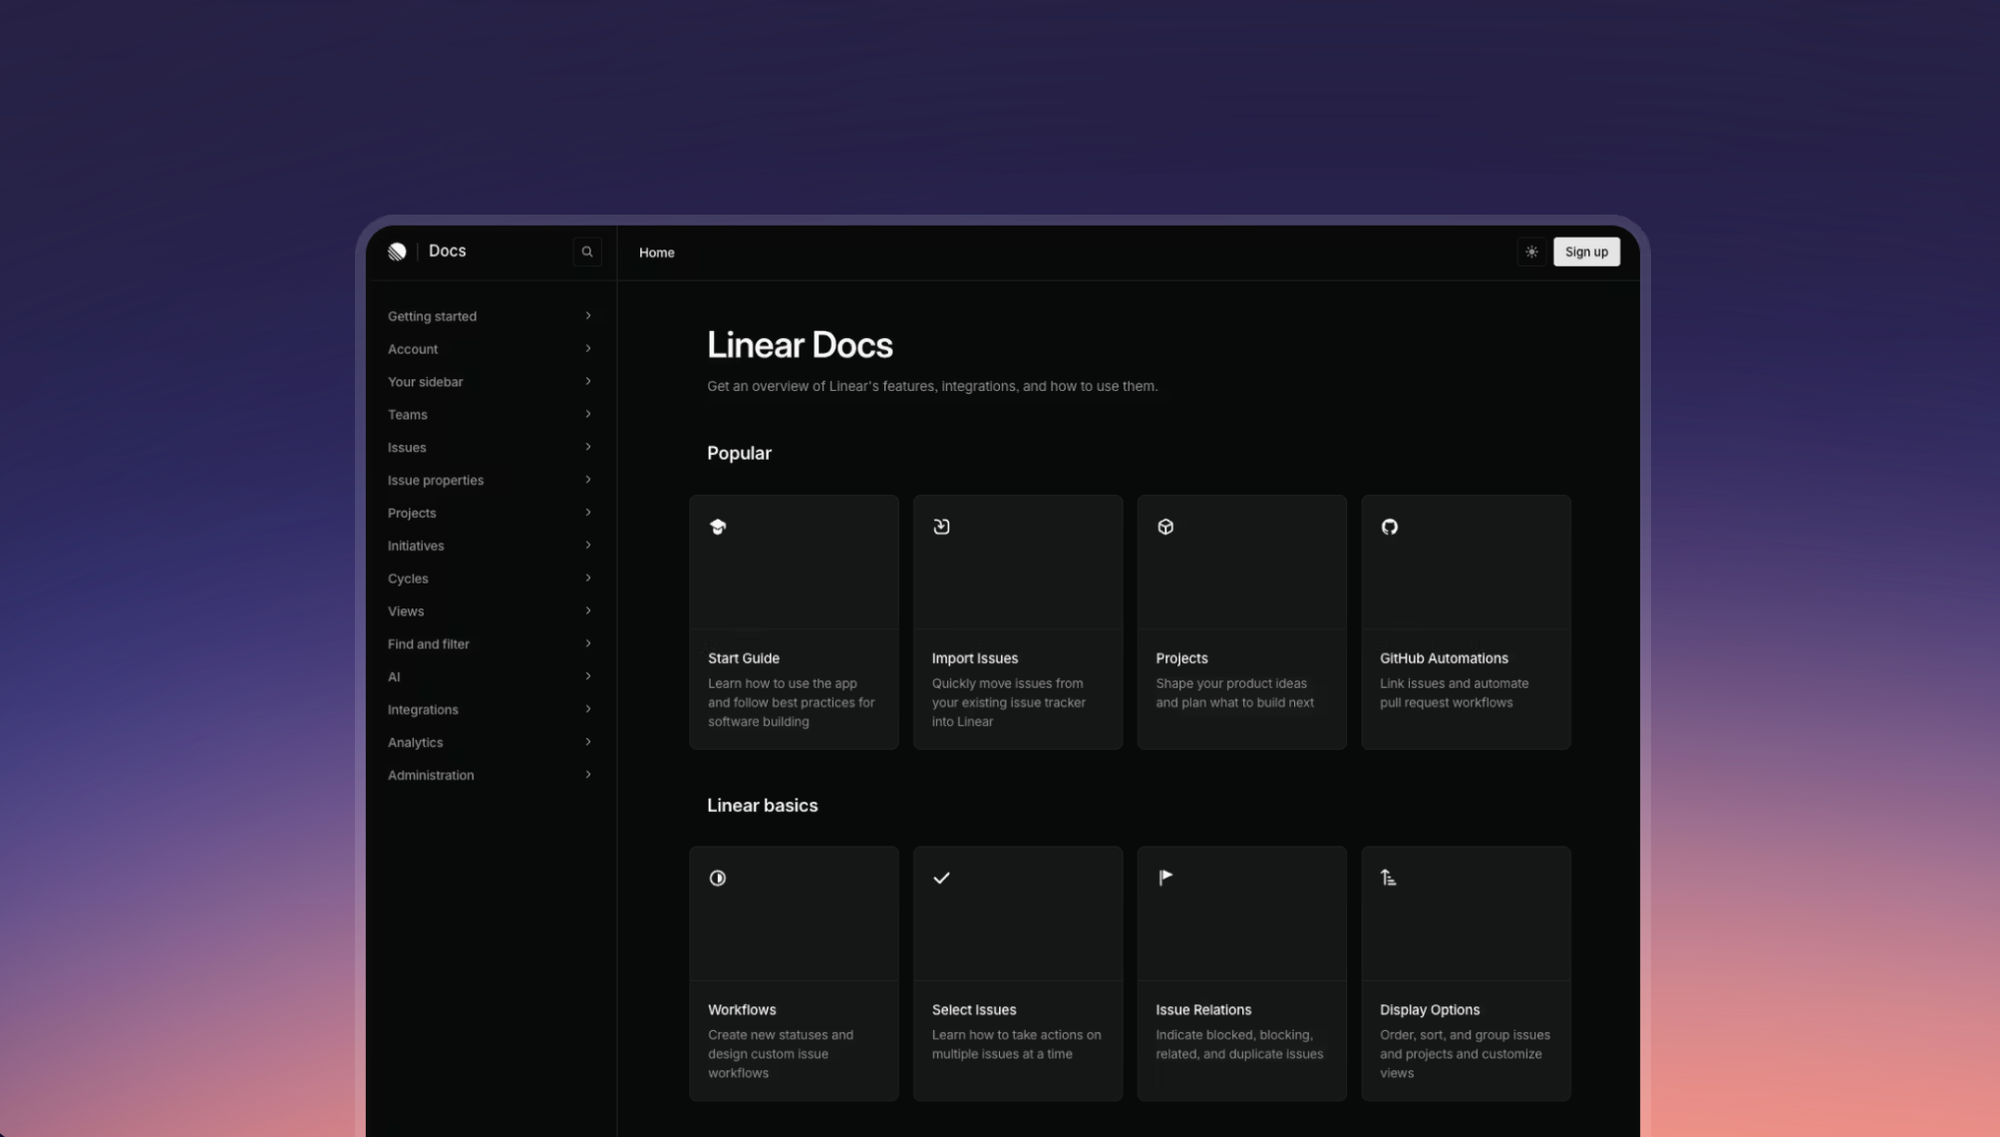
Task: Click the Projects cube icon
Action: 1165,527
